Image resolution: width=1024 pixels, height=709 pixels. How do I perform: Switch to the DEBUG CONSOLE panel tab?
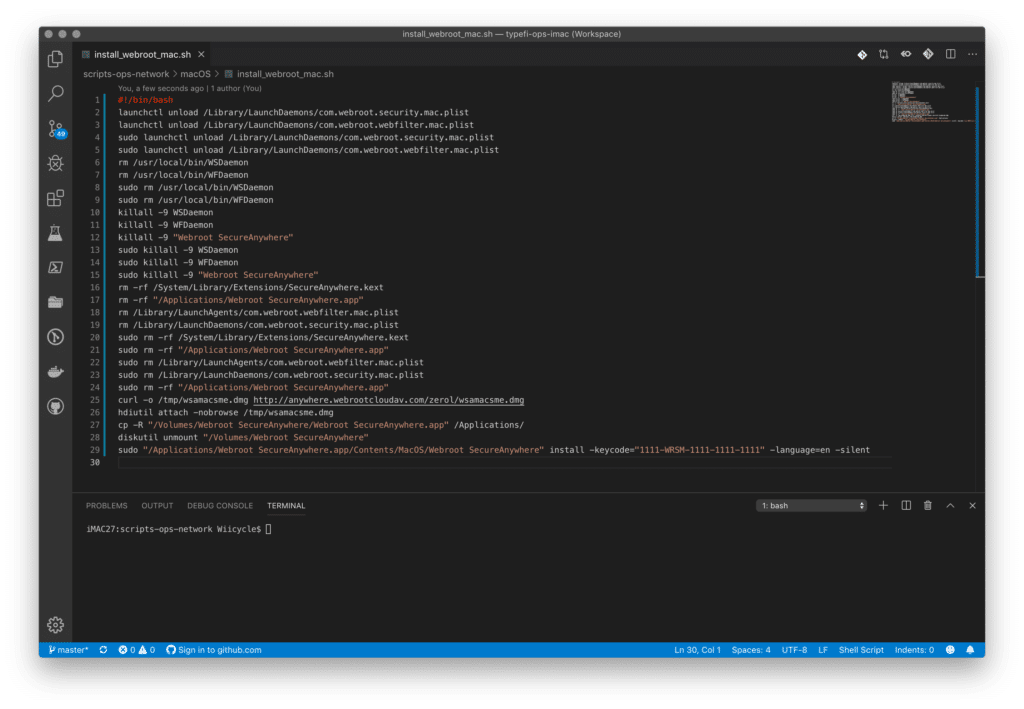220,505
